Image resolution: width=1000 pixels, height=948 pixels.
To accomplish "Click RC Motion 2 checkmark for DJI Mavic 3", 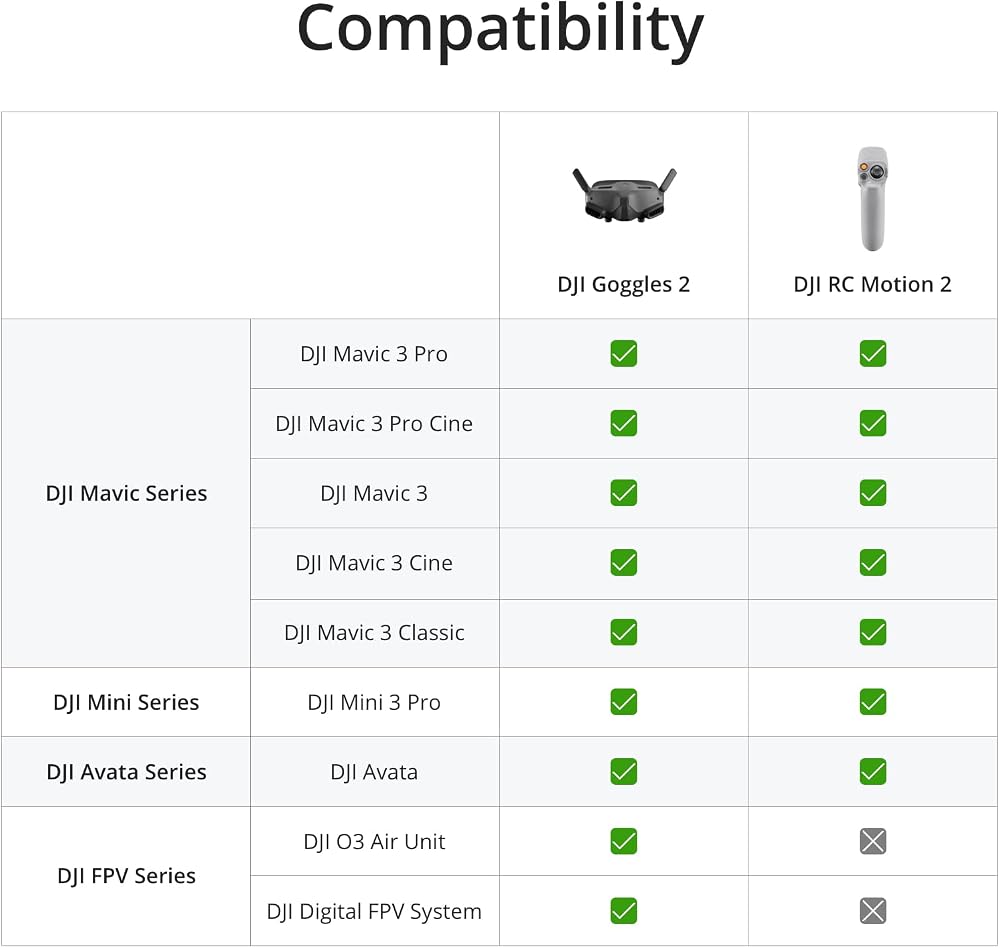I will point(872,493).
